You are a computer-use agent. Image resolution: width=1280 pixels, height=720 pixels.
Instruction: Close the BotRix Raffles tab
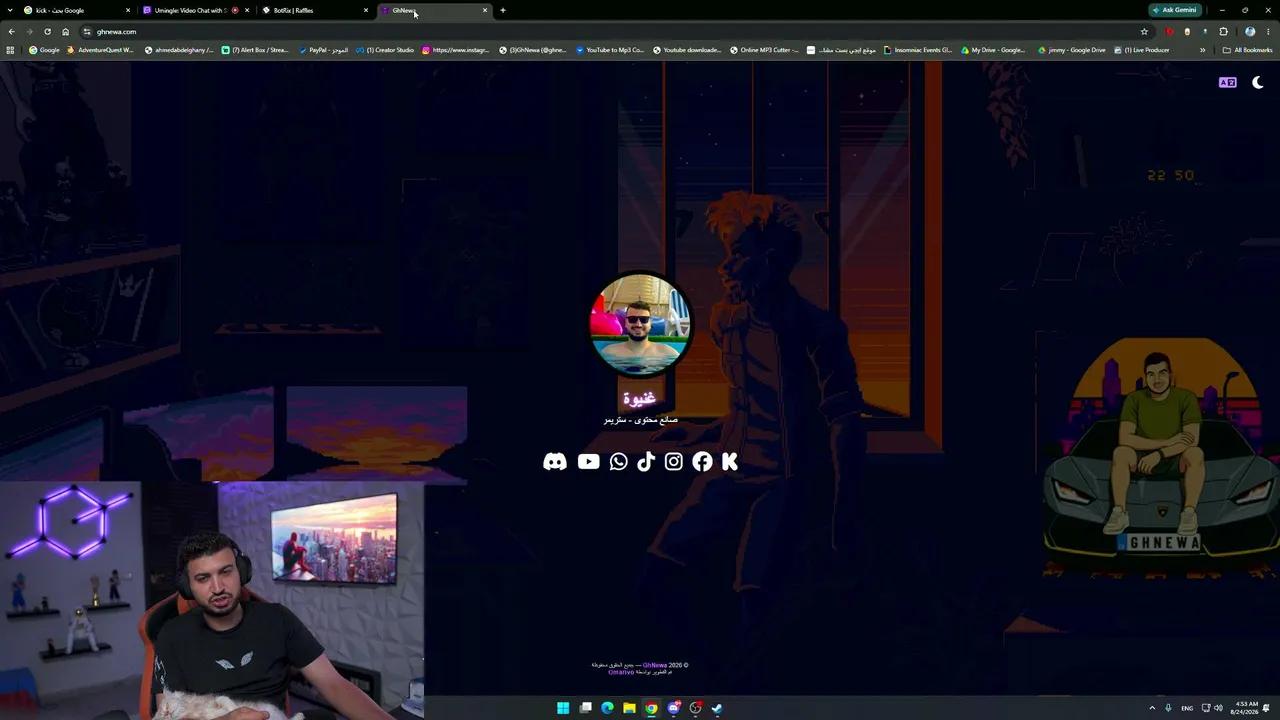click(366, 10)
